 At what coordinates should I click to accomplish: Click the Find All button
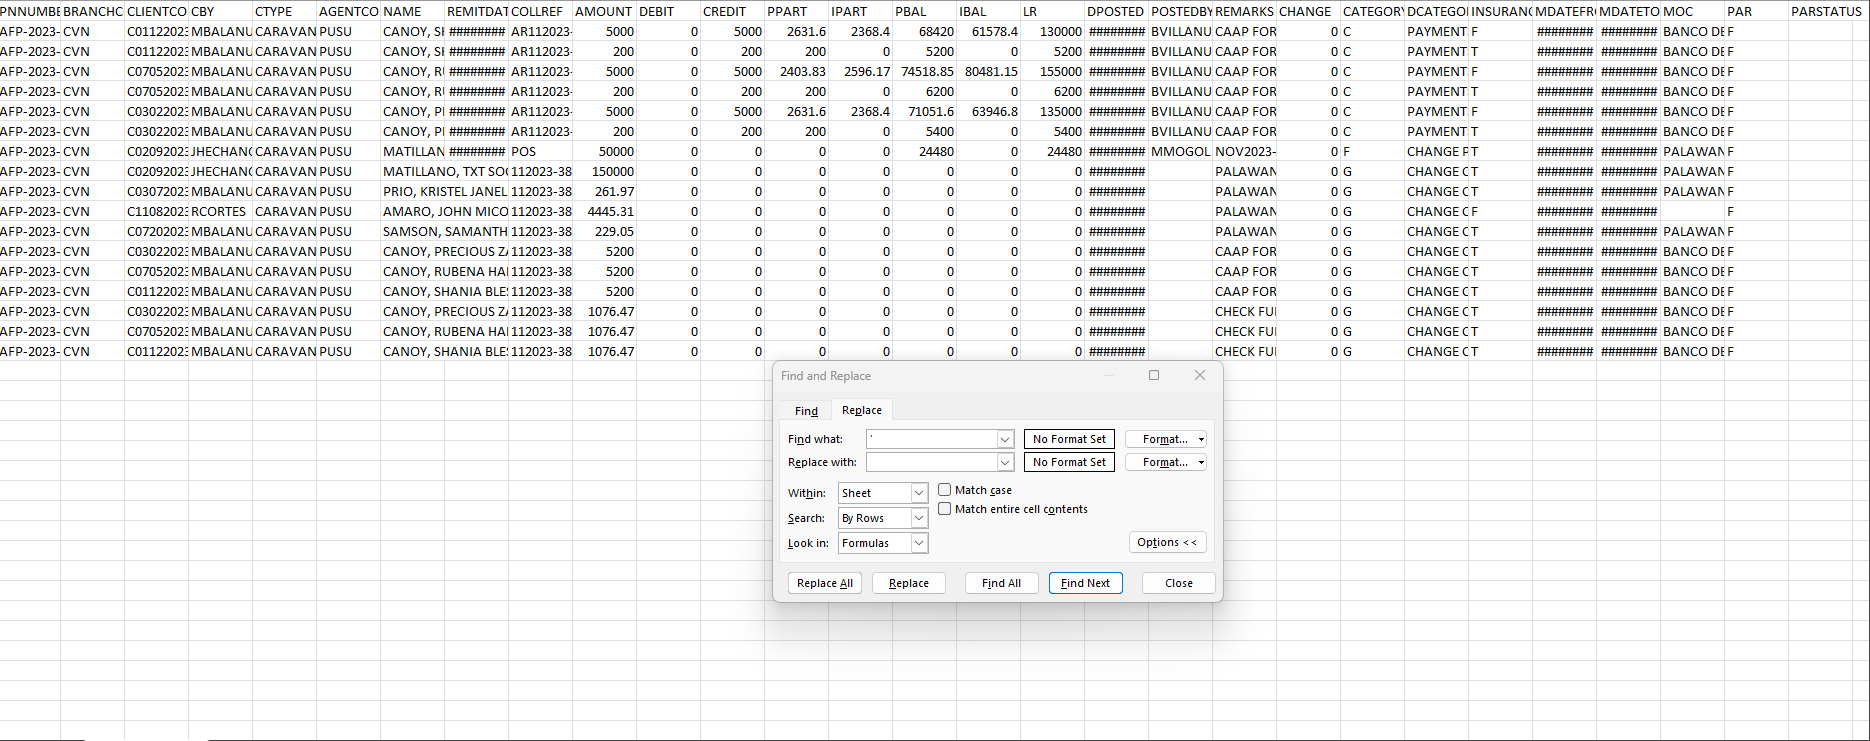[1001, 583]
